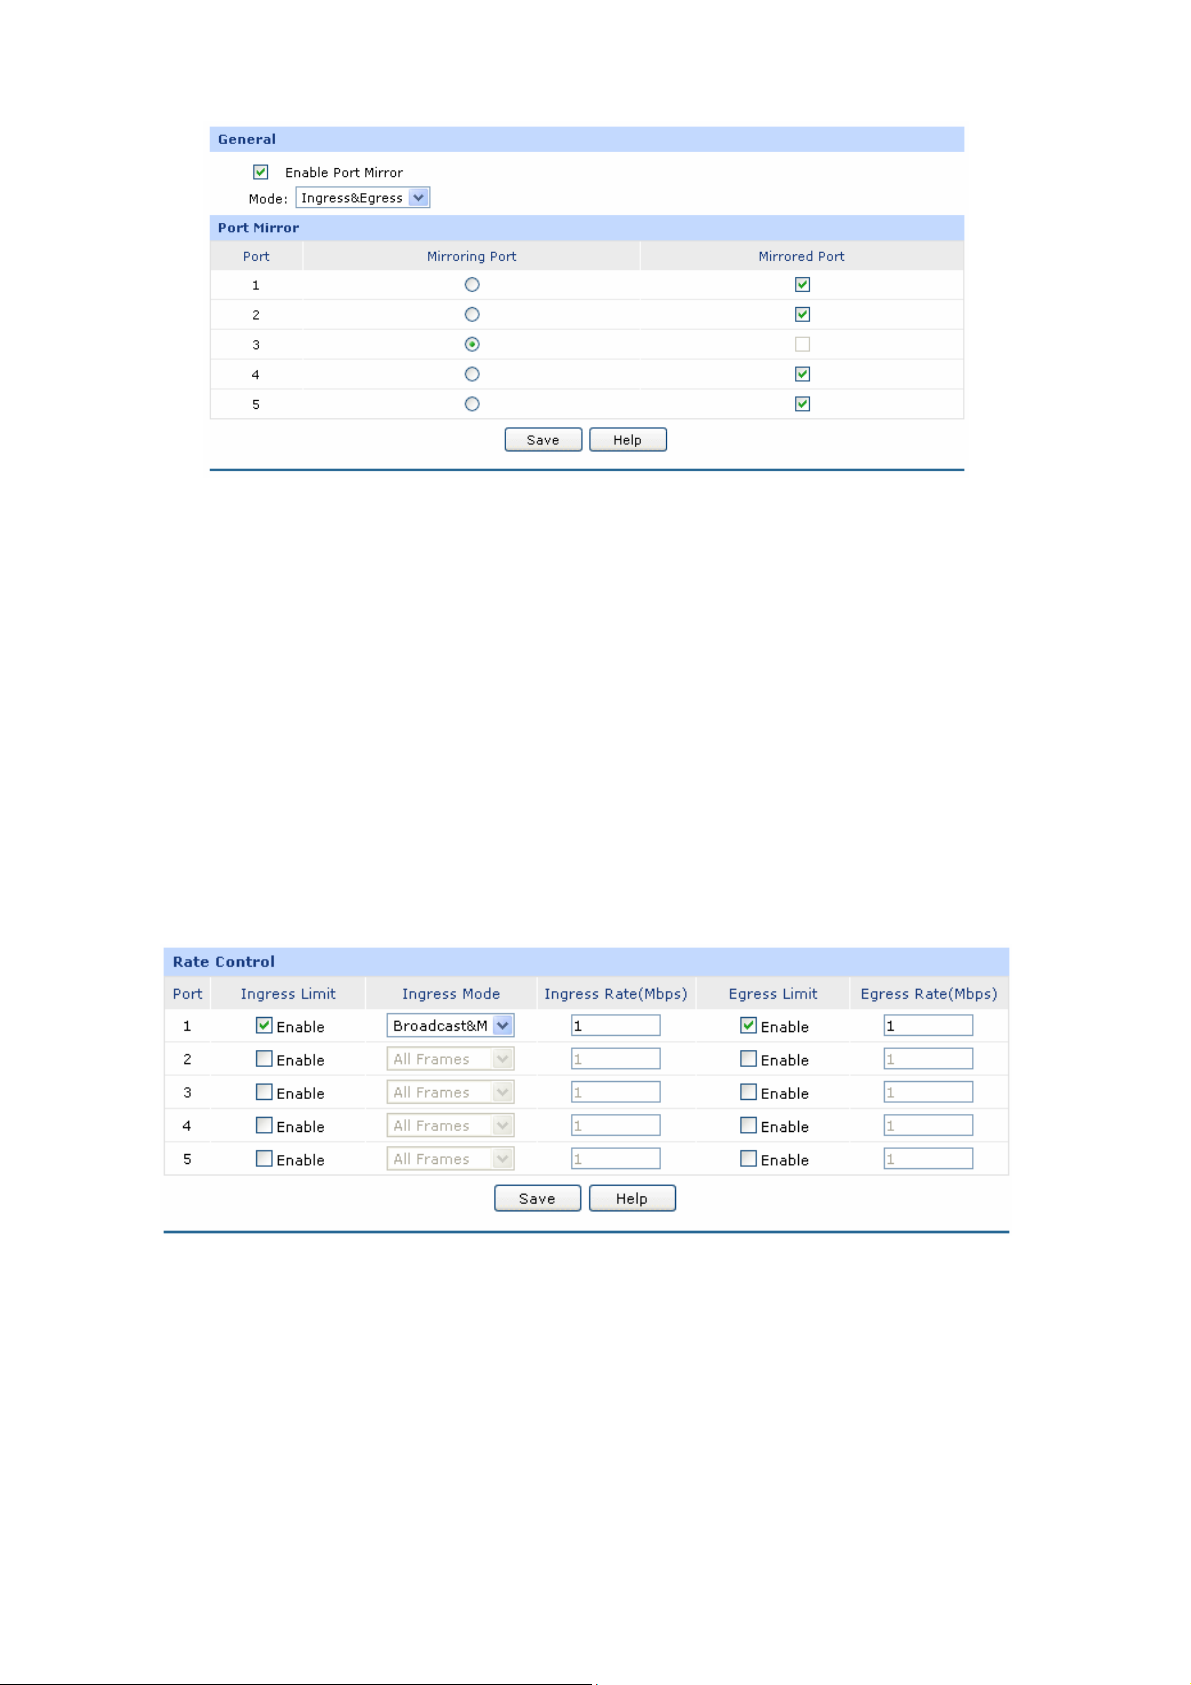Image resolution: width=1191 pixels, height=1685 pixels.
Task: Click Save in Port Mirror section
Action: (543, 440)
